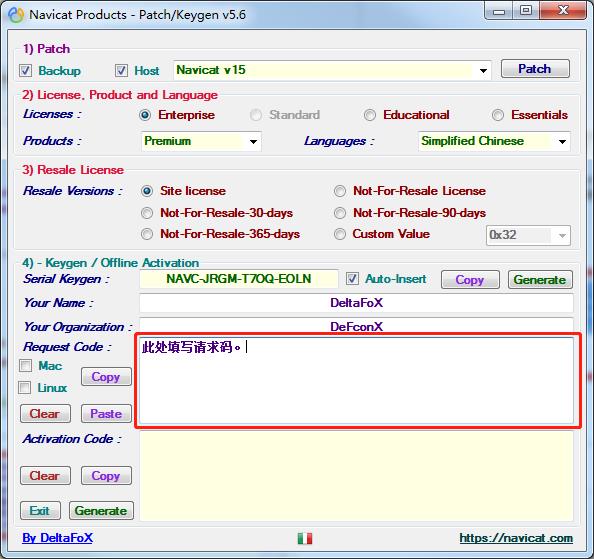Click the Exit button
The image size is (594, 559).
tap(40, 511)
